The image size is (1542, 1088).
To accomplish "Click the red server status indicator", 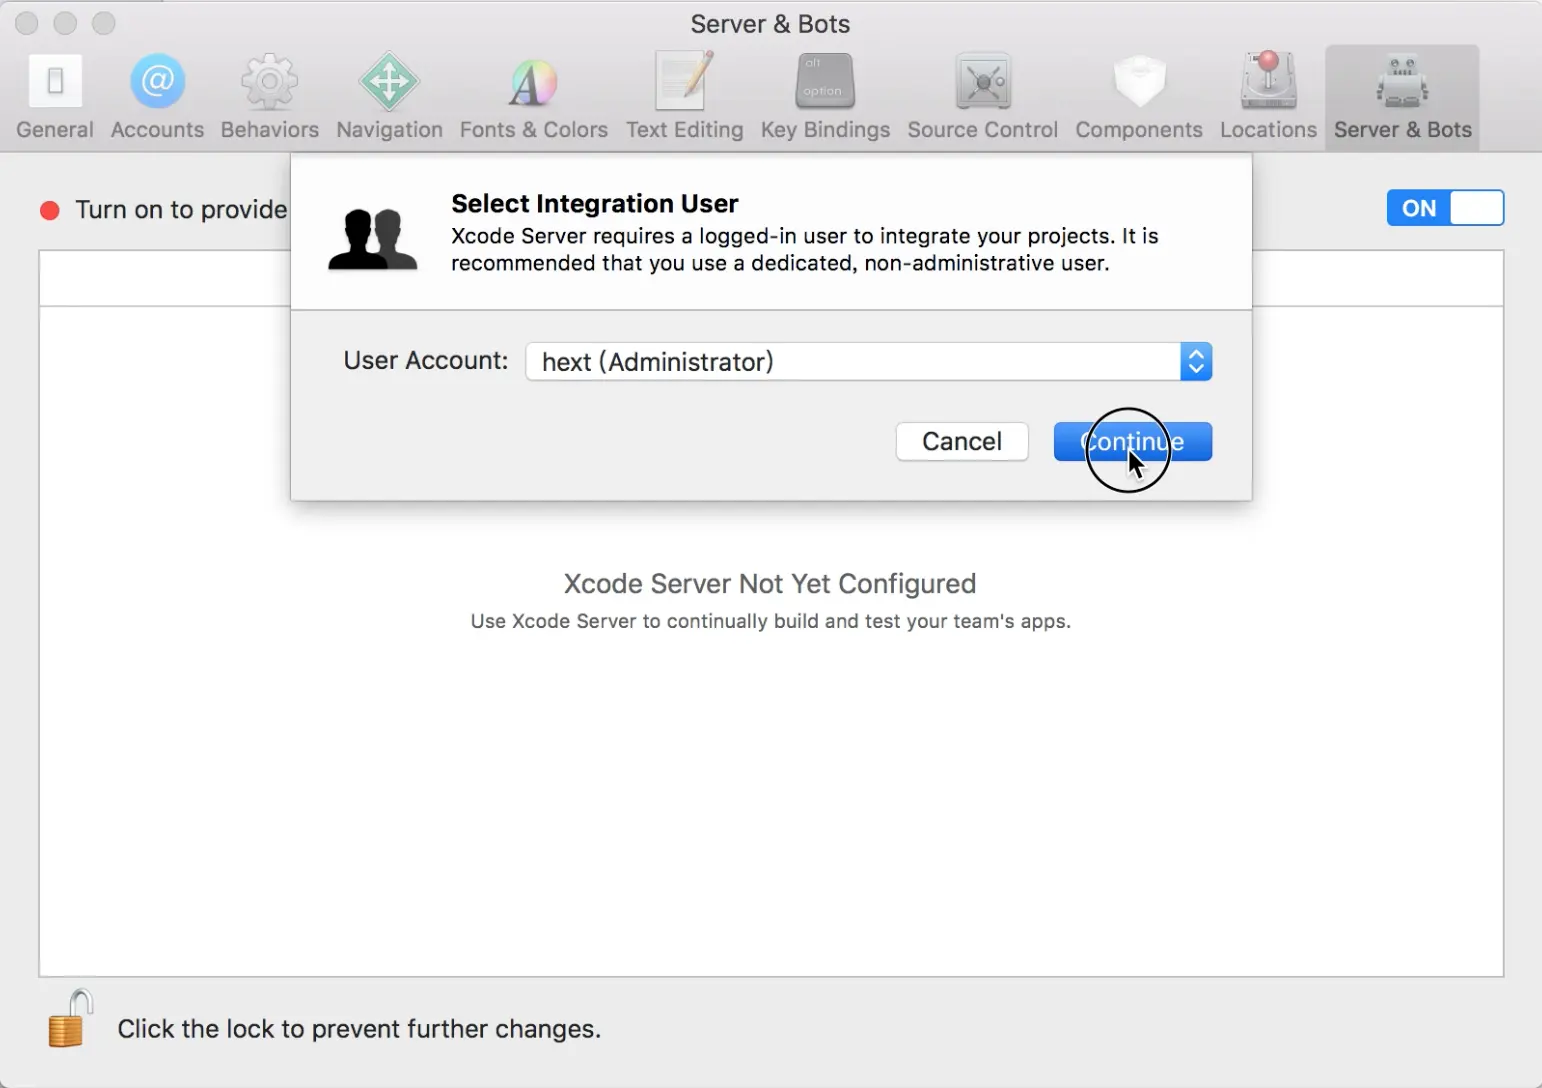I will (49, 210).
